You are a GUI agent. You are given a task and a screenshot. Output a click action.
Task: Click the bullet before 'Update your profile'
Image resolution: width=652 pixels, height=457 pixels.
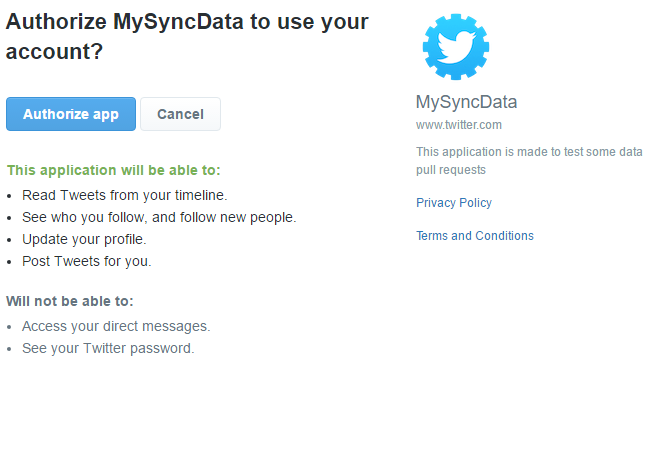9,240
